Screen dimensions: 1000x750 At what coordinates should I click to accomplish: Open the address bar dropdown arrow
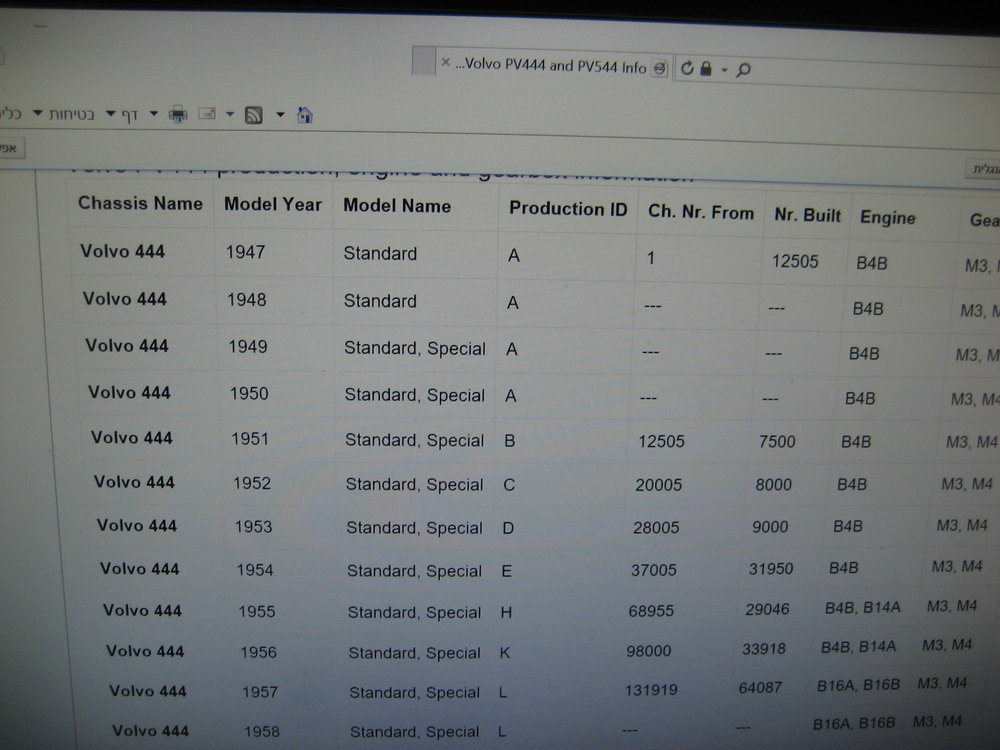[724, 70]
